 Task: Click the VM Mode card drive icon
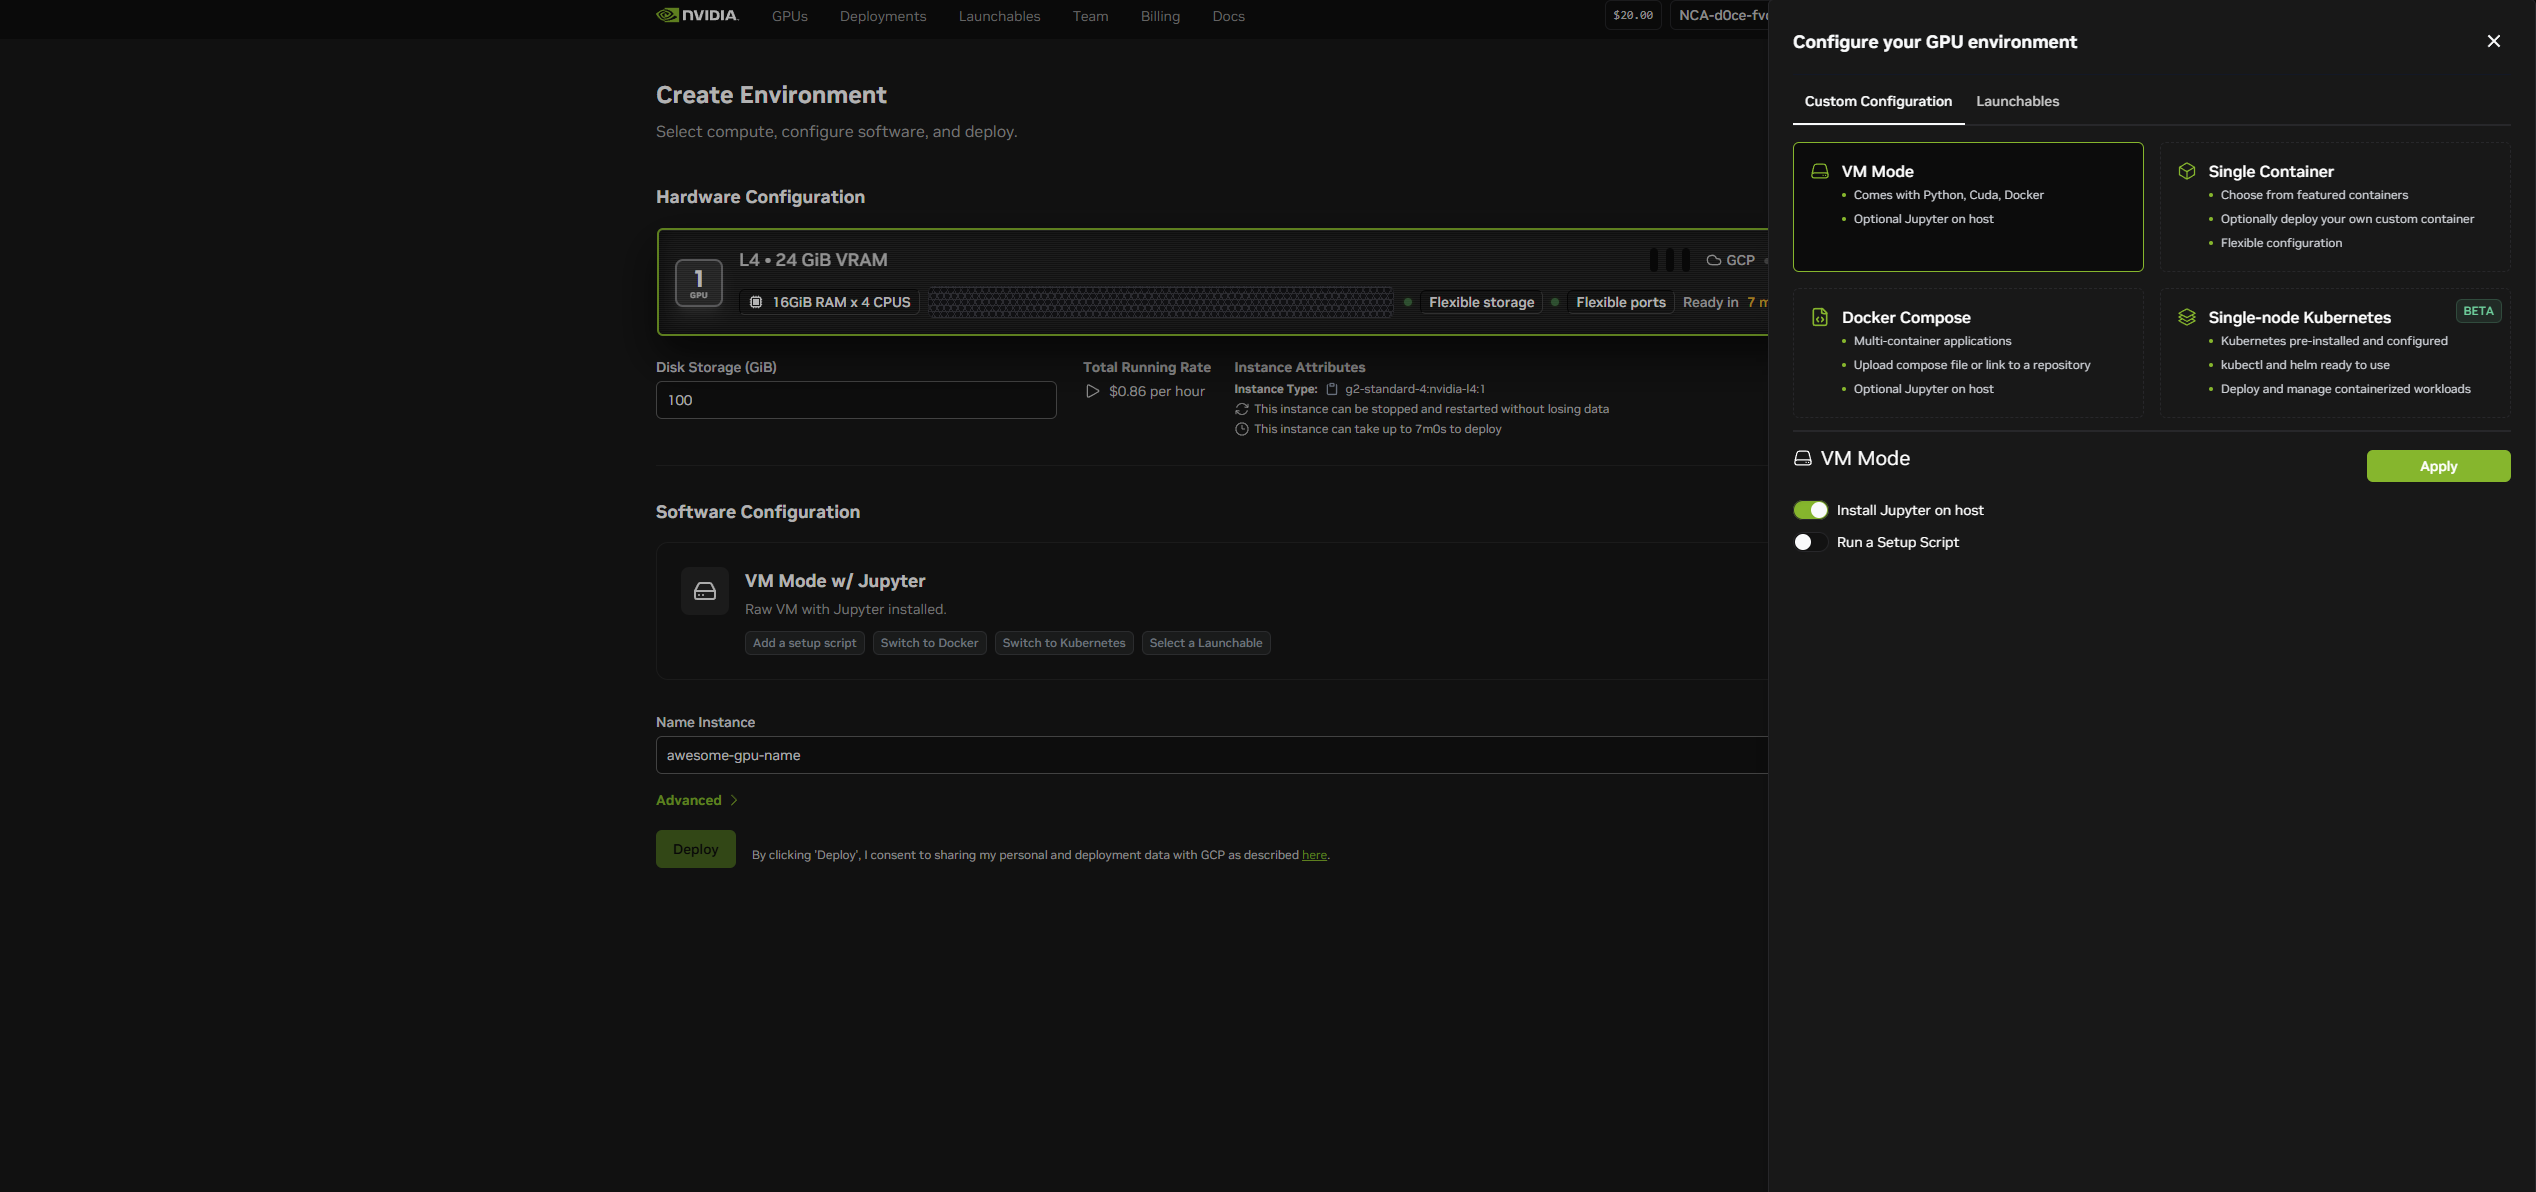1819,172
